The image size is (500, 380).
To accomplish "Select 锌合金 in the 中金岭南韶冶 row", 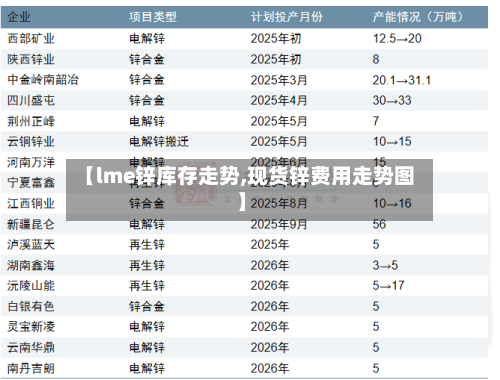I will pyautogui.click(x=147, y=80).
